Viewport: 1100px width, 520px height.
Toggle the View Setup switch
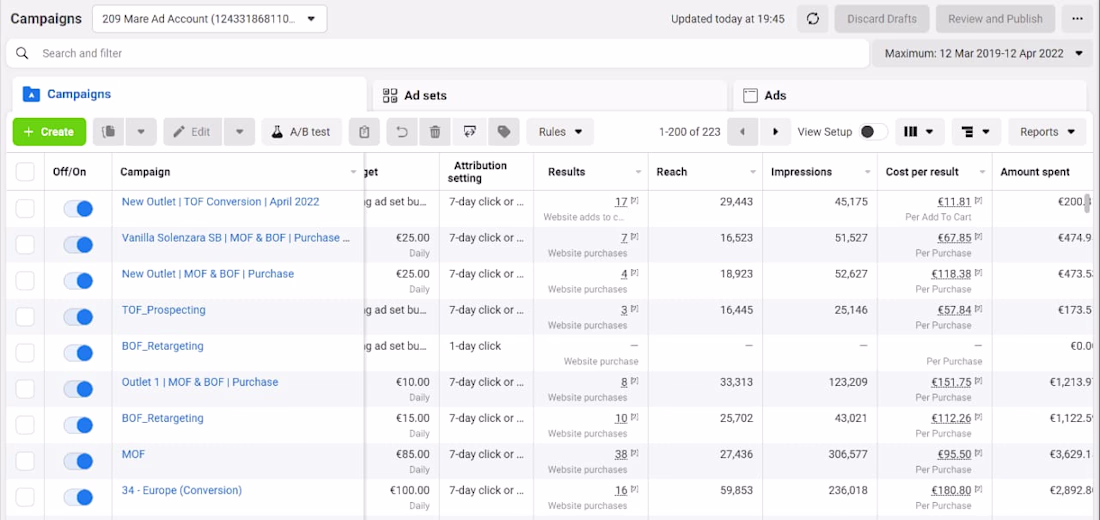[873, 132]
